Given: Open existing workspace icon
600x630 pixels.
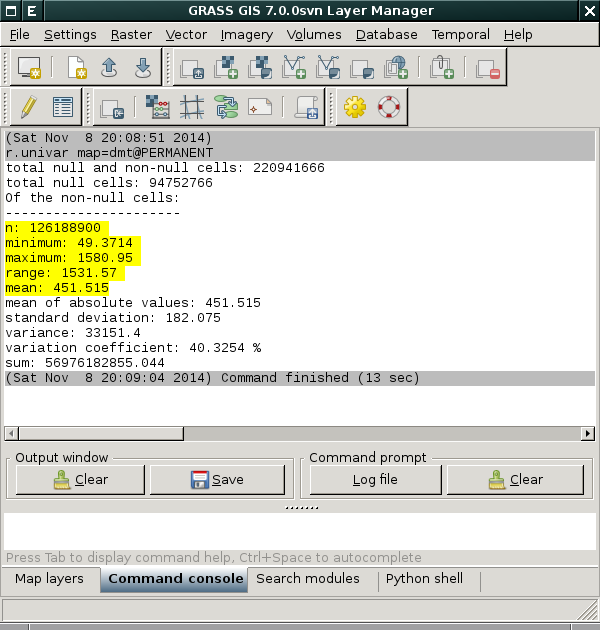Looking at the screenshot, I should point(109,67).
